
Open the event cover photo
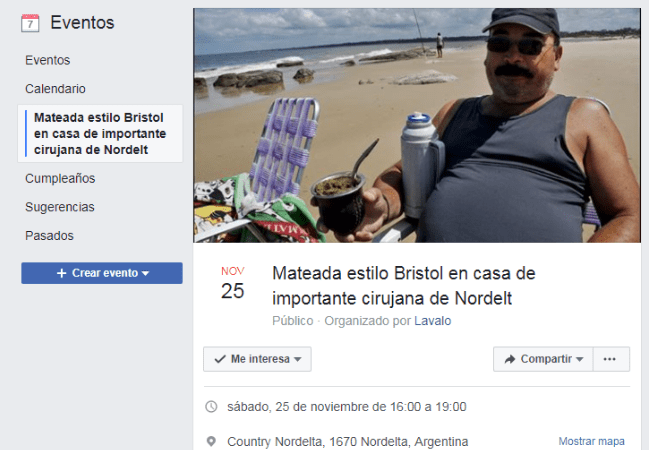[x=417, y=125]
